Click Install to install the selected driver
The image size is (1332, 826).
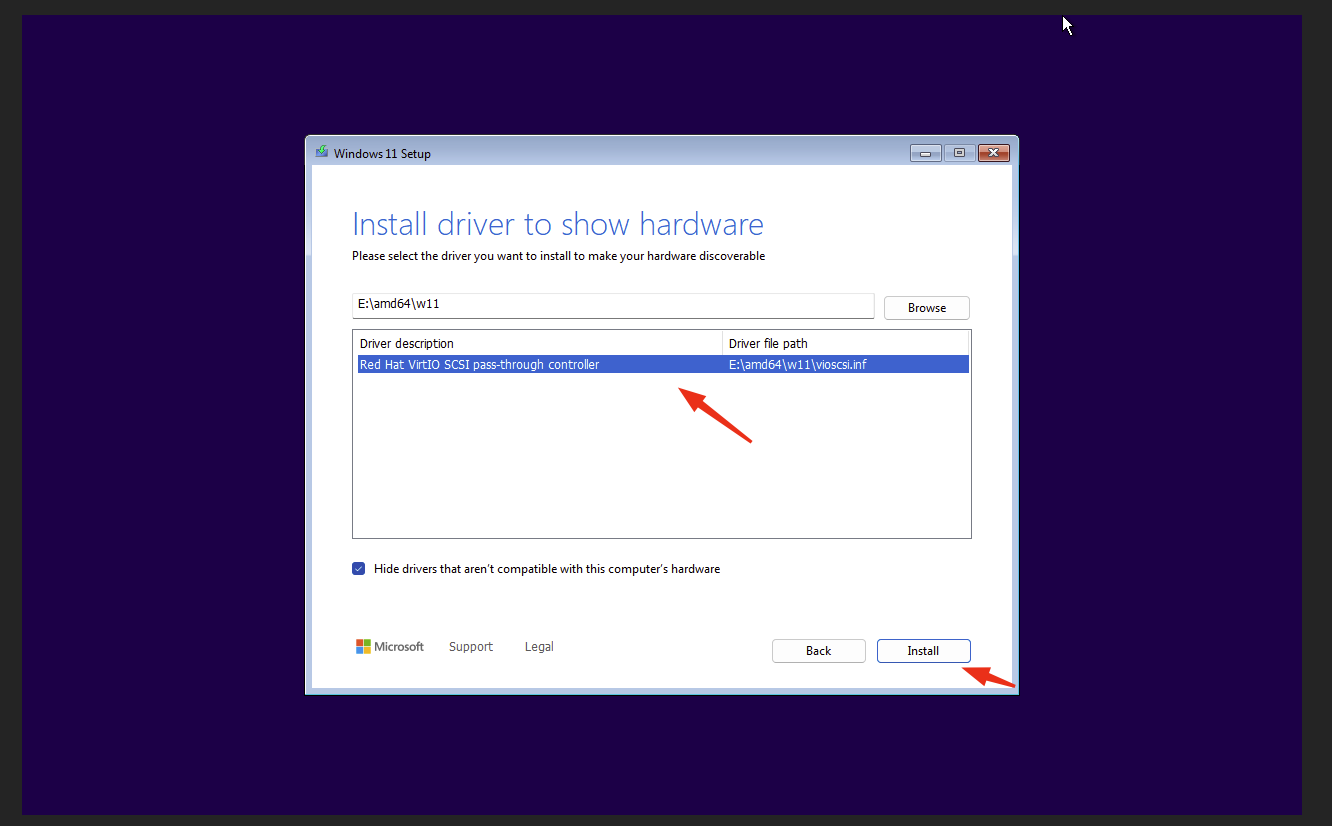922,650
